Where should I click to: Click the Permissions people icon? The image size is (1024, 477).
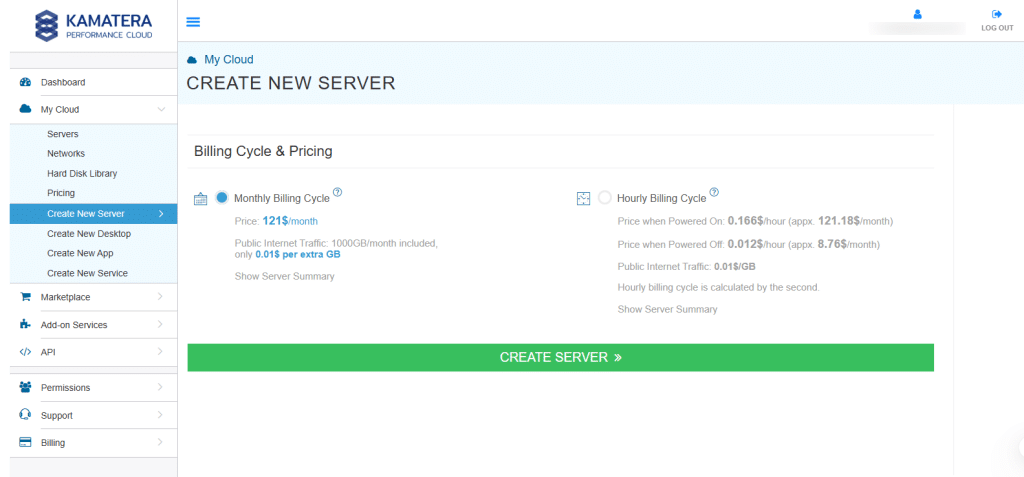[25, 387]
